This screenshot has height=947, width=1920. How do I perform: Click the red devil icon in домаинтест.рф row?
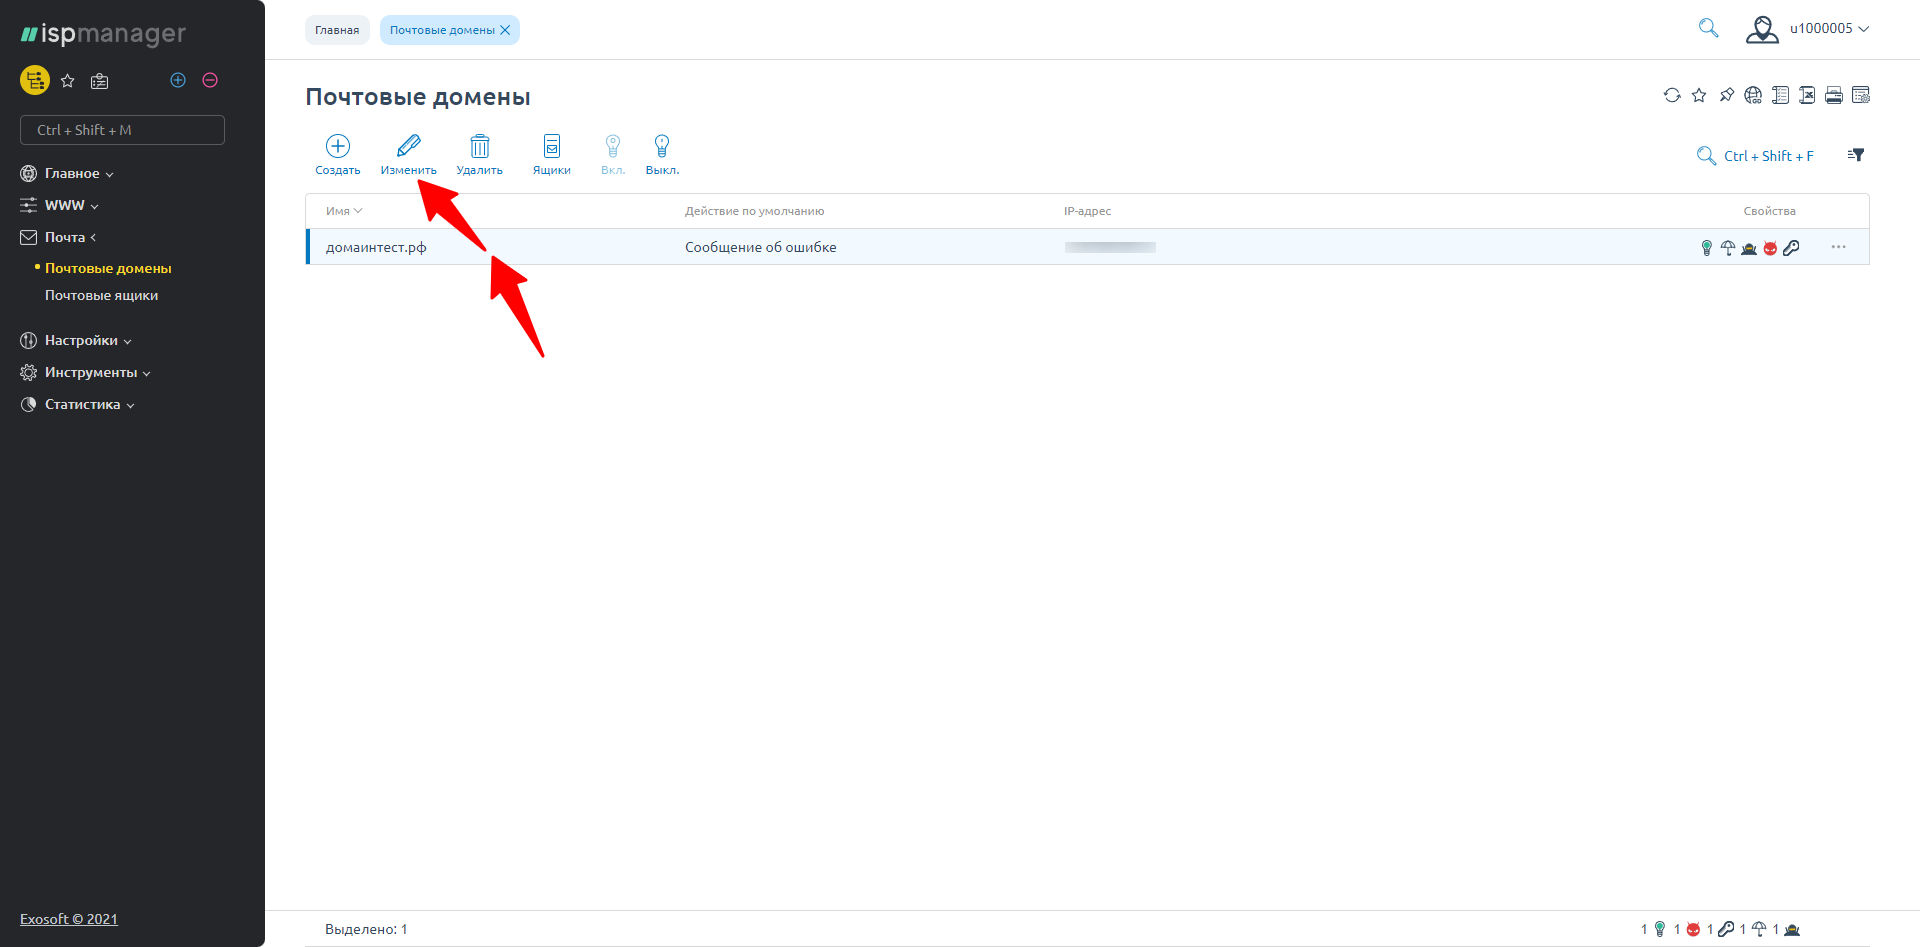click(x=1770, y=248)
